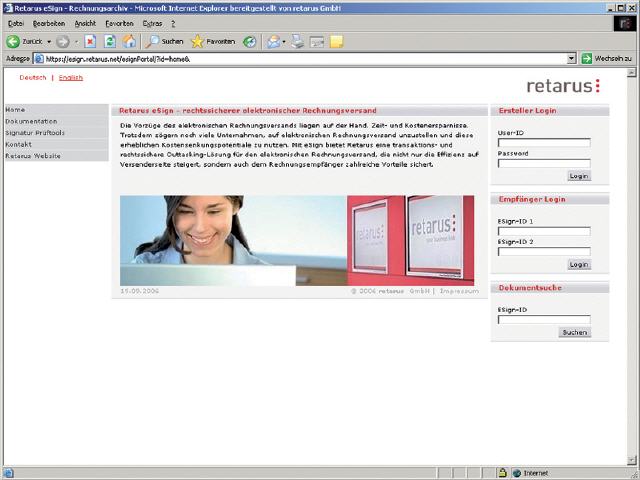The image size is (640, 480).
Task: Click the scrollbar down arrow
Action: pyautogui.click(x=631, y=460)
